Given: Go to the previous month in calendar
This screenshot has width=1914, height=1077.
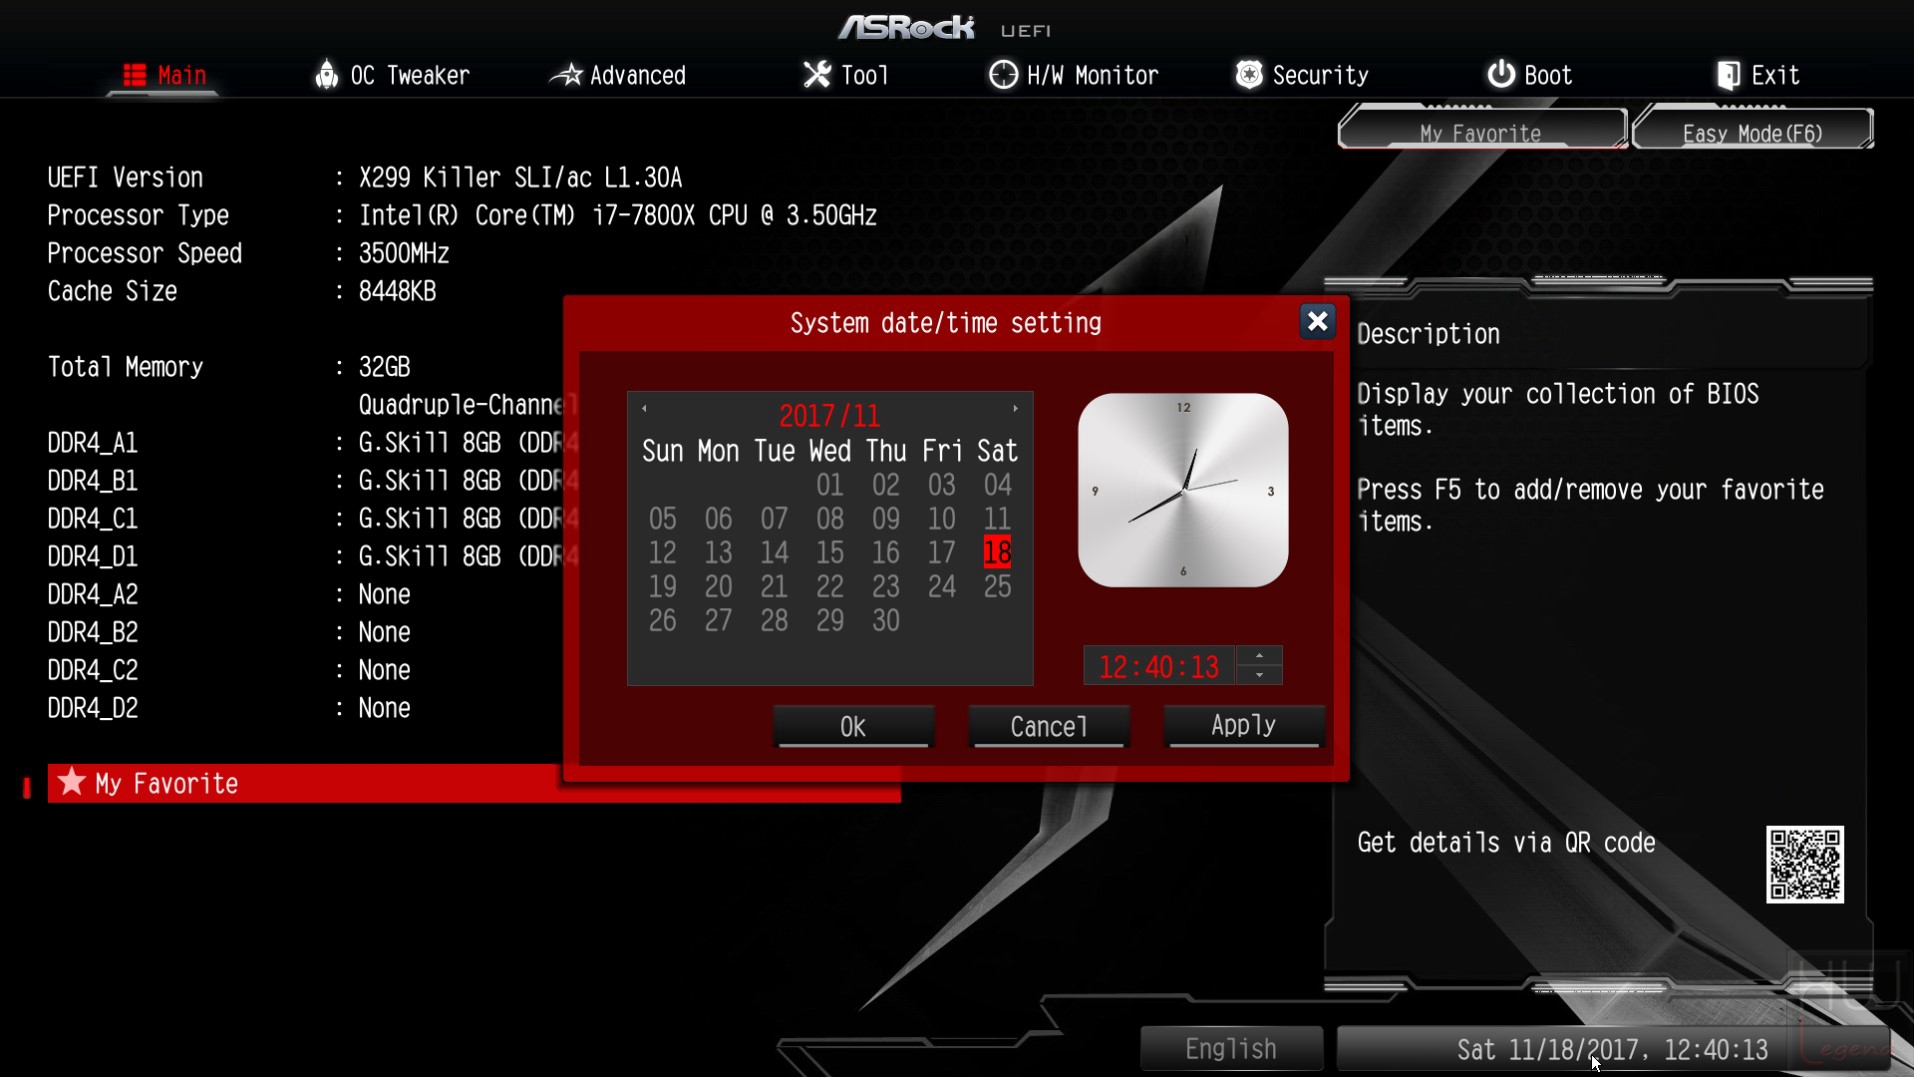Looking at the screenshot, I should (644, 408).
